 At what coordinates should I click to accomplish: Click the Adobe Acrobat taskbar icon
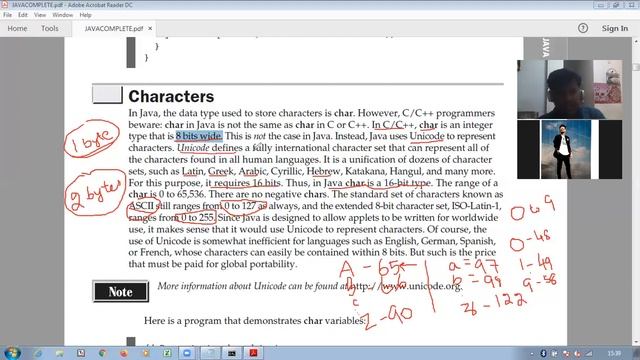pyautogui.click(x=253, y=353)
